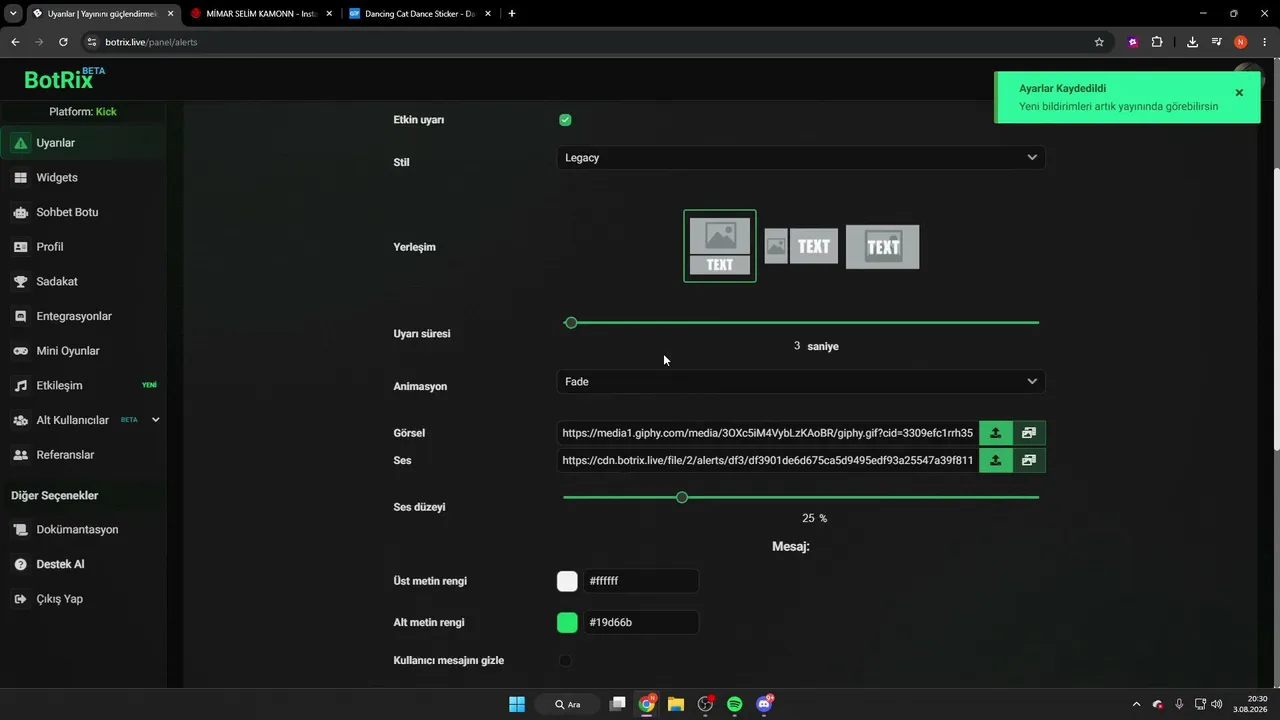Switch to MİMAR SELİM KAMONN tab
The width and height of the screenshot is (1280, 720).
tap(261, 14)
